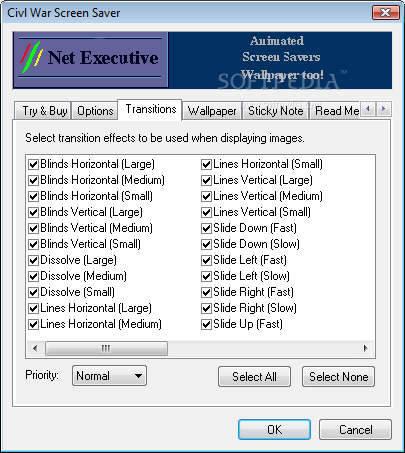
Task: Switch to the Wallpaper tab
Action: click(x=212, y=111)
